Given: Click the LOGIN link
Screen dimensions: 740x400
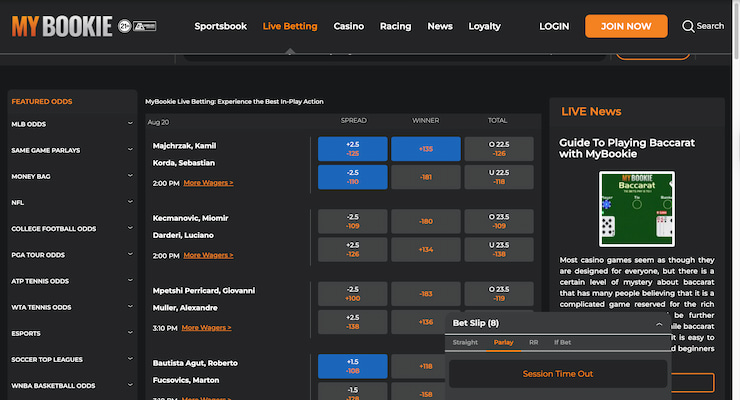Looking at the screenshot, I should tap(554, 26).
